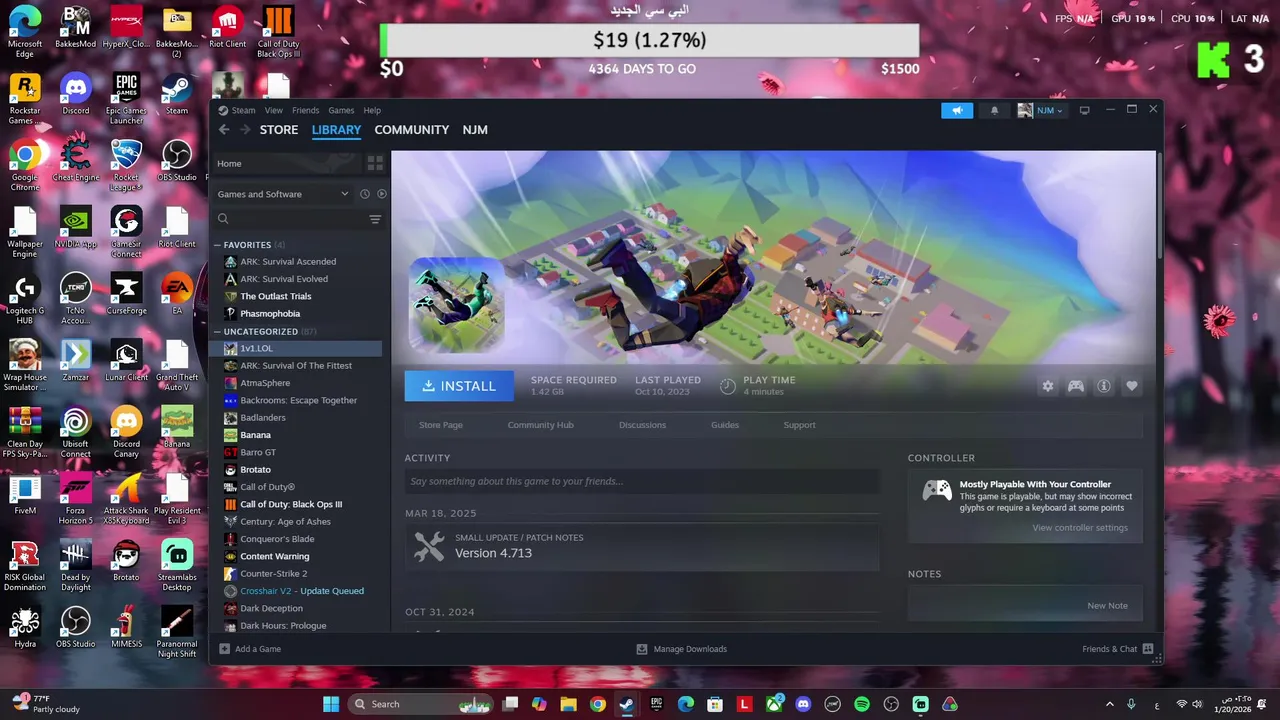1280x720 pixels.
Task: Open the Discussions link
Action: [642, 425]
